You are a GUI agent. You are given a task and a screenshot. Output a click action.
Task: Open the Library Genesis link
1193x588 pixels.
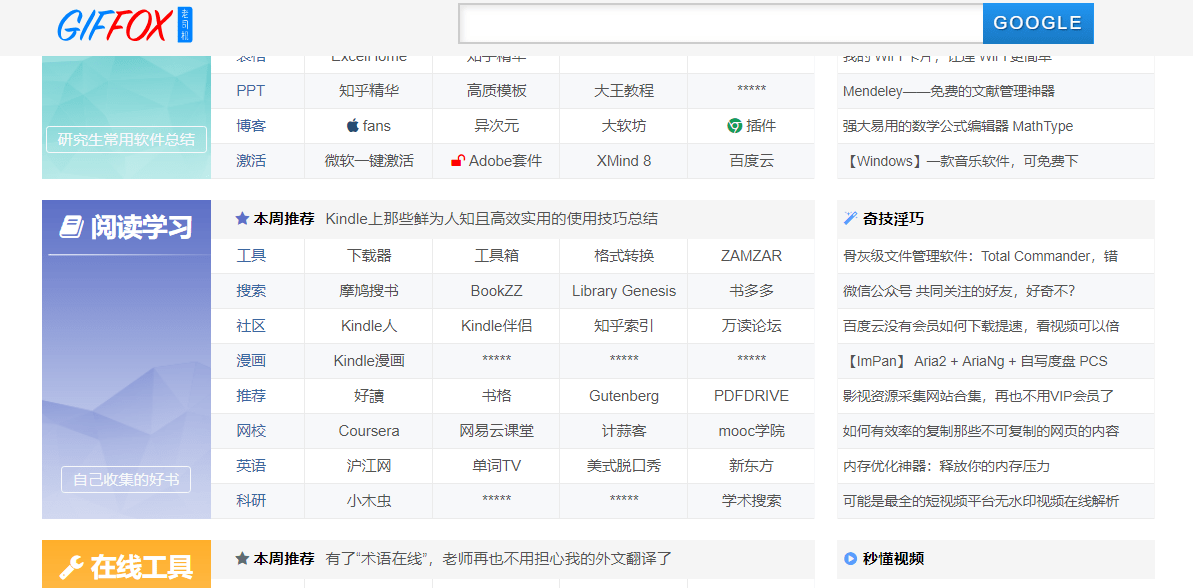tap(624, 291)
